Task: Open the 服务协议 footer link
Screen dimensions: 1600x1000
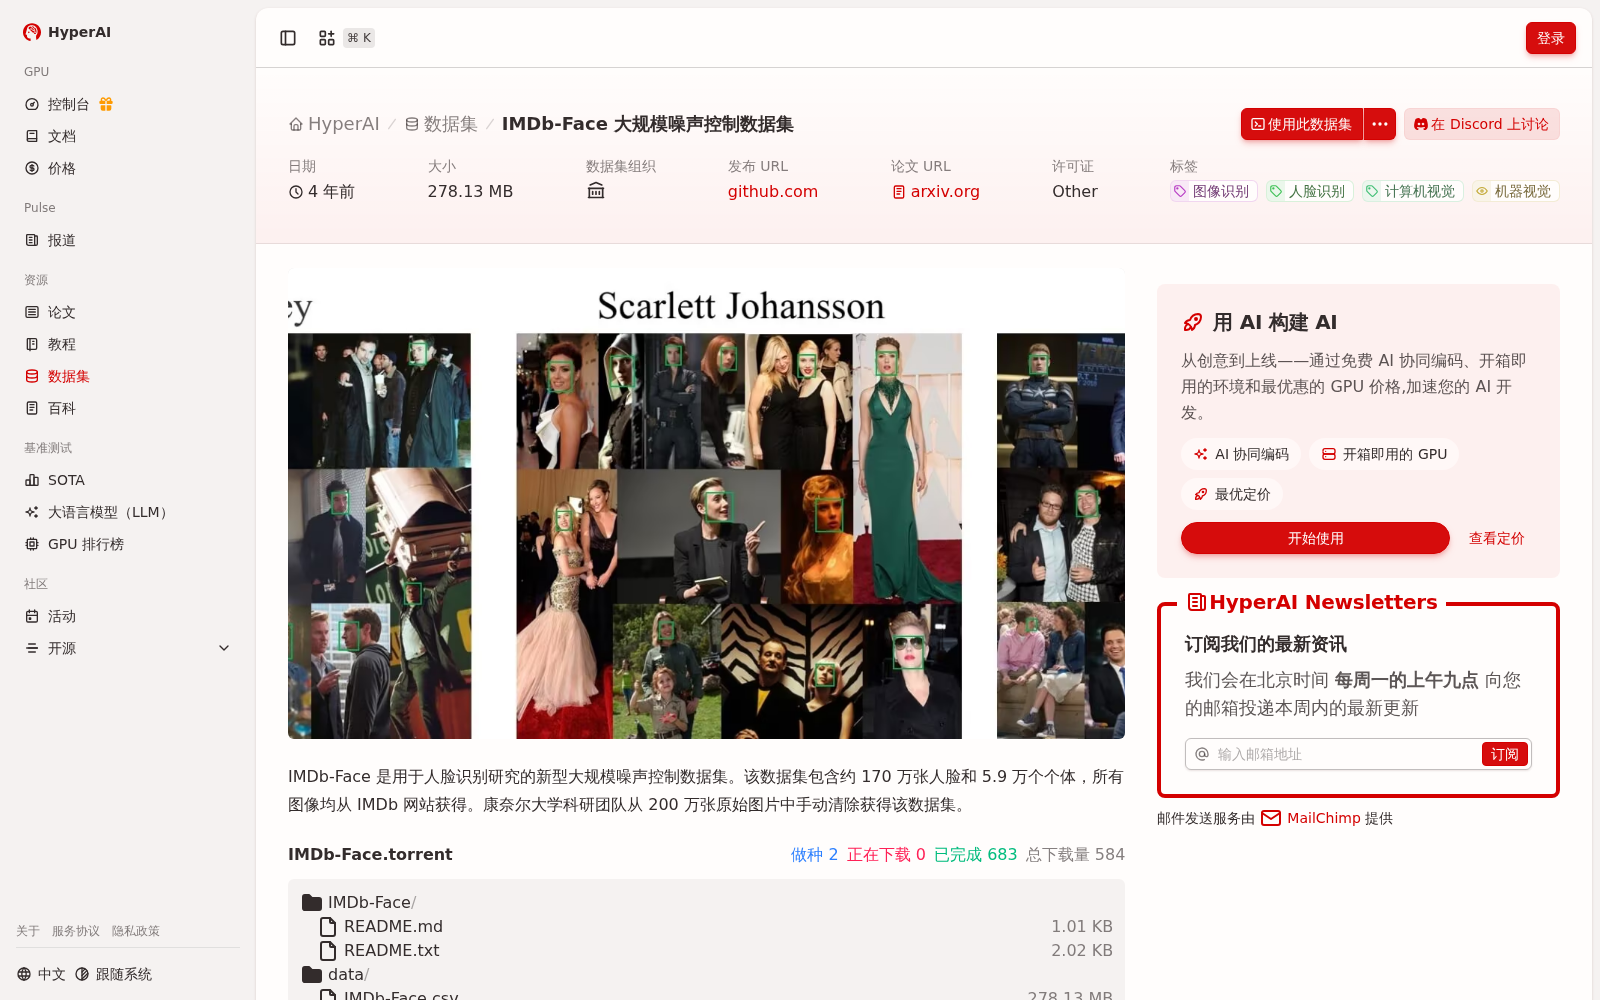Action: (x=76, y=931)
